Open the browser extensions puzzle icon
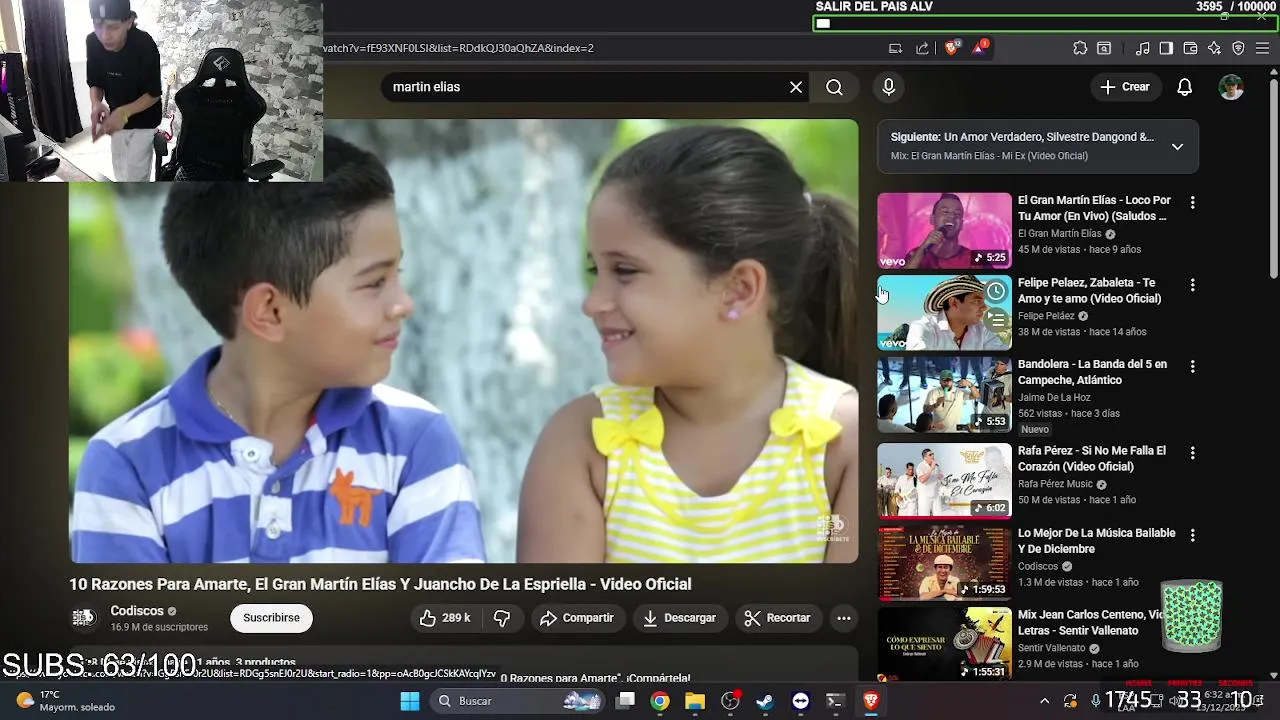 click(1080, 48)
